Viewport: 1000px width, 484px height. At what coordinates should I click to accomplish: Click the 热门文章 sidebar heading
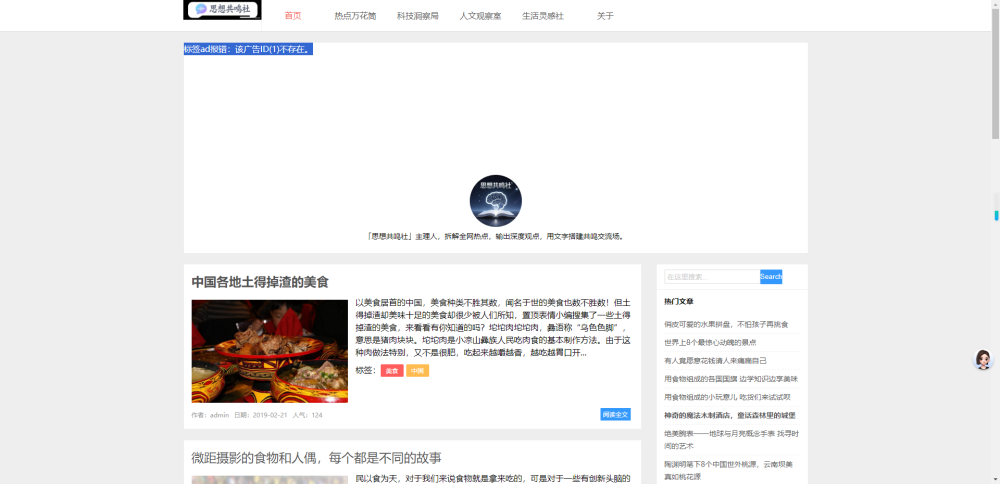pos(679,301)
